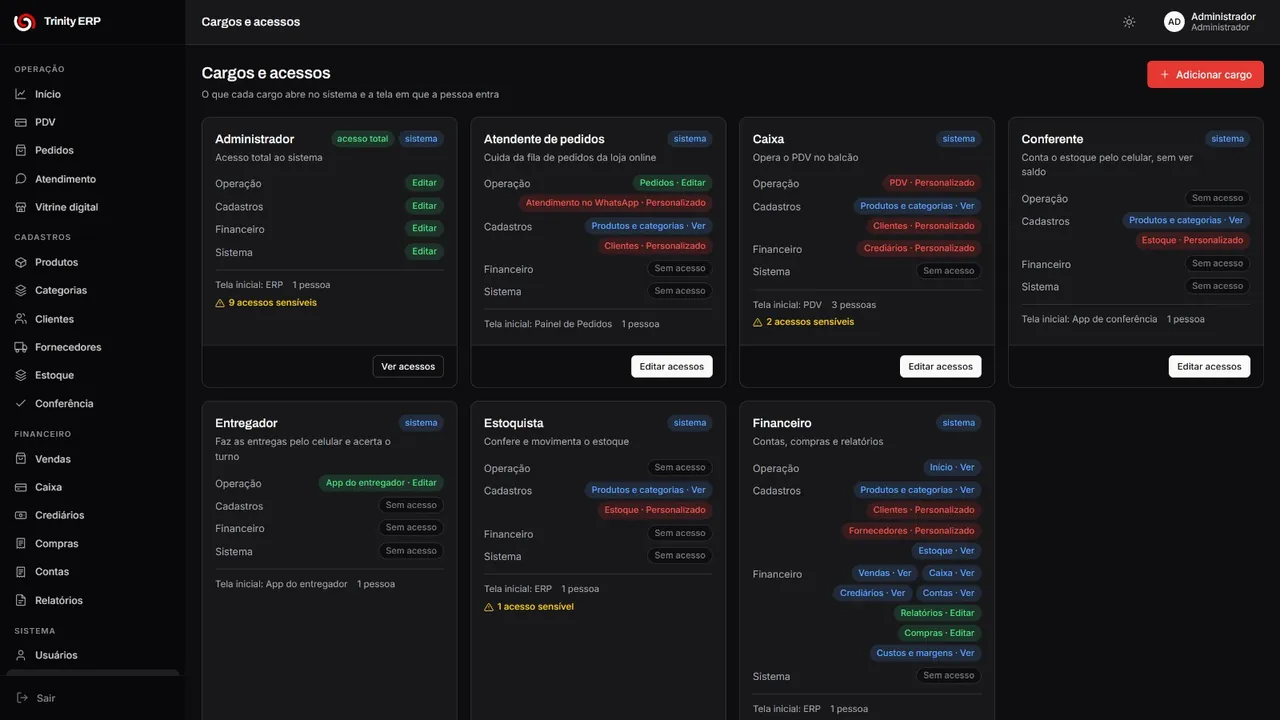Viewport: 1280px width, 720px height.
Task: Click the Fornecedores truck icon
Action: coord(21,347)
